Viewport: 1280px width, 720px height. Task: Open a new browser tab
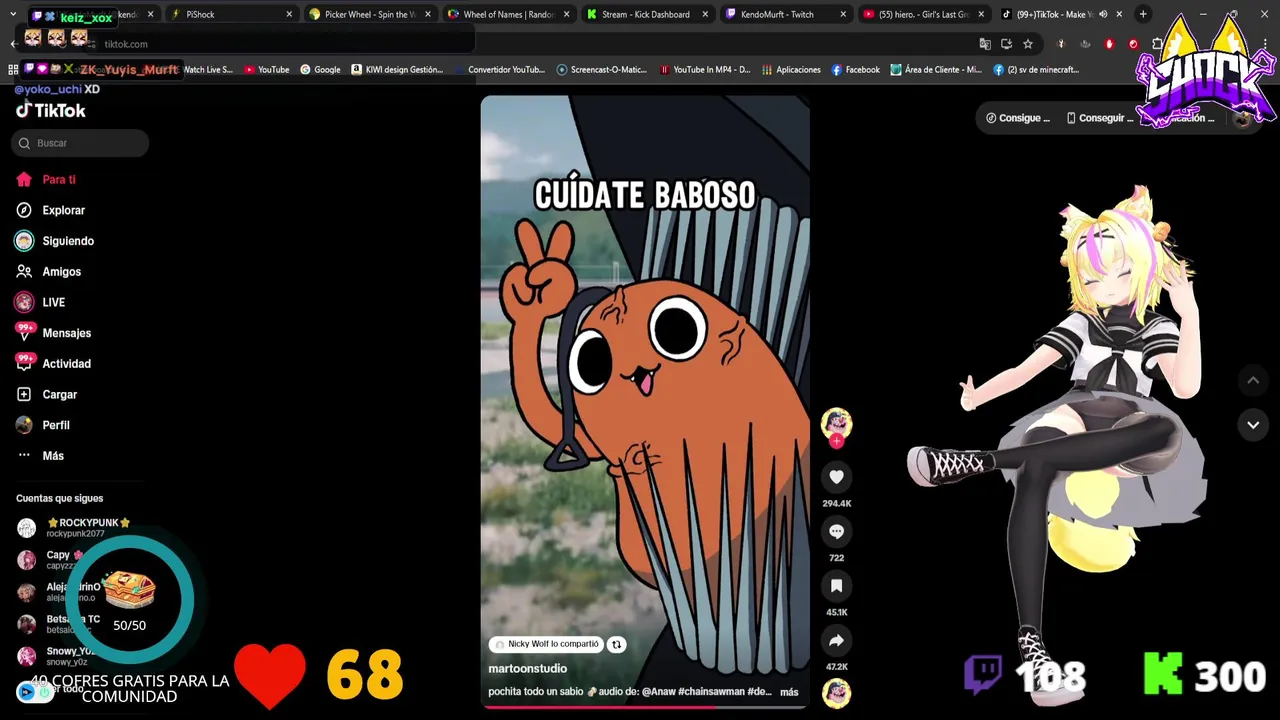click(x=1143, y=15)
